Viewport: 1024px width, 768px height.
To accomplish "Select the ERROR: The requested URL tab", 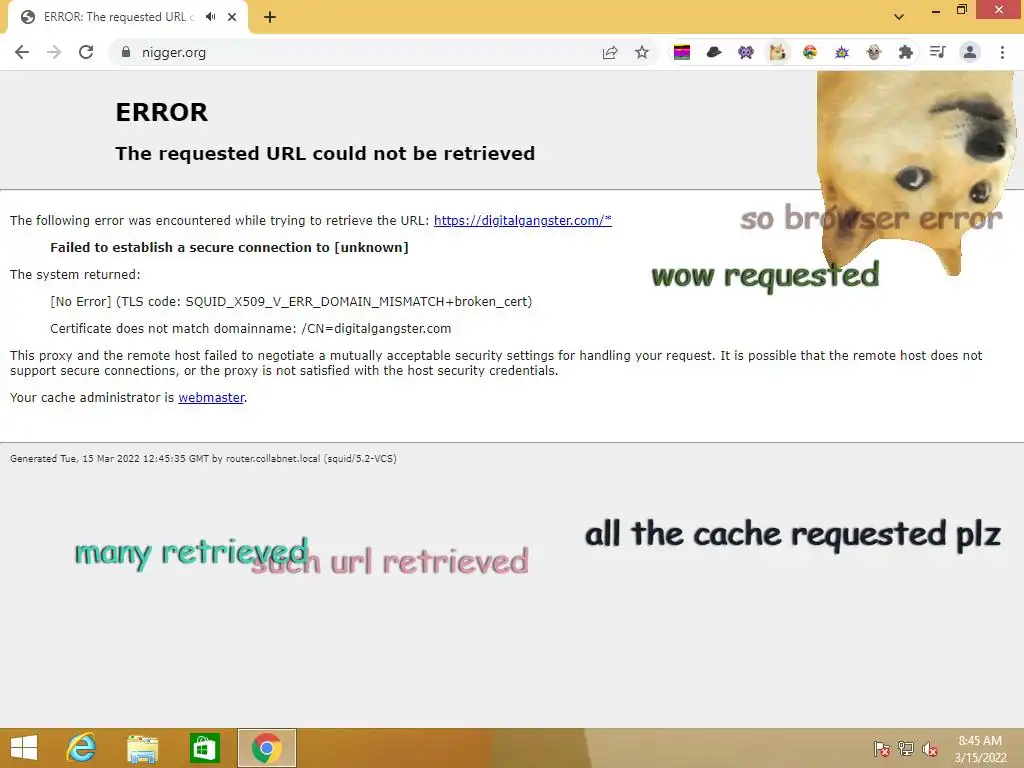I will [118, 17].
